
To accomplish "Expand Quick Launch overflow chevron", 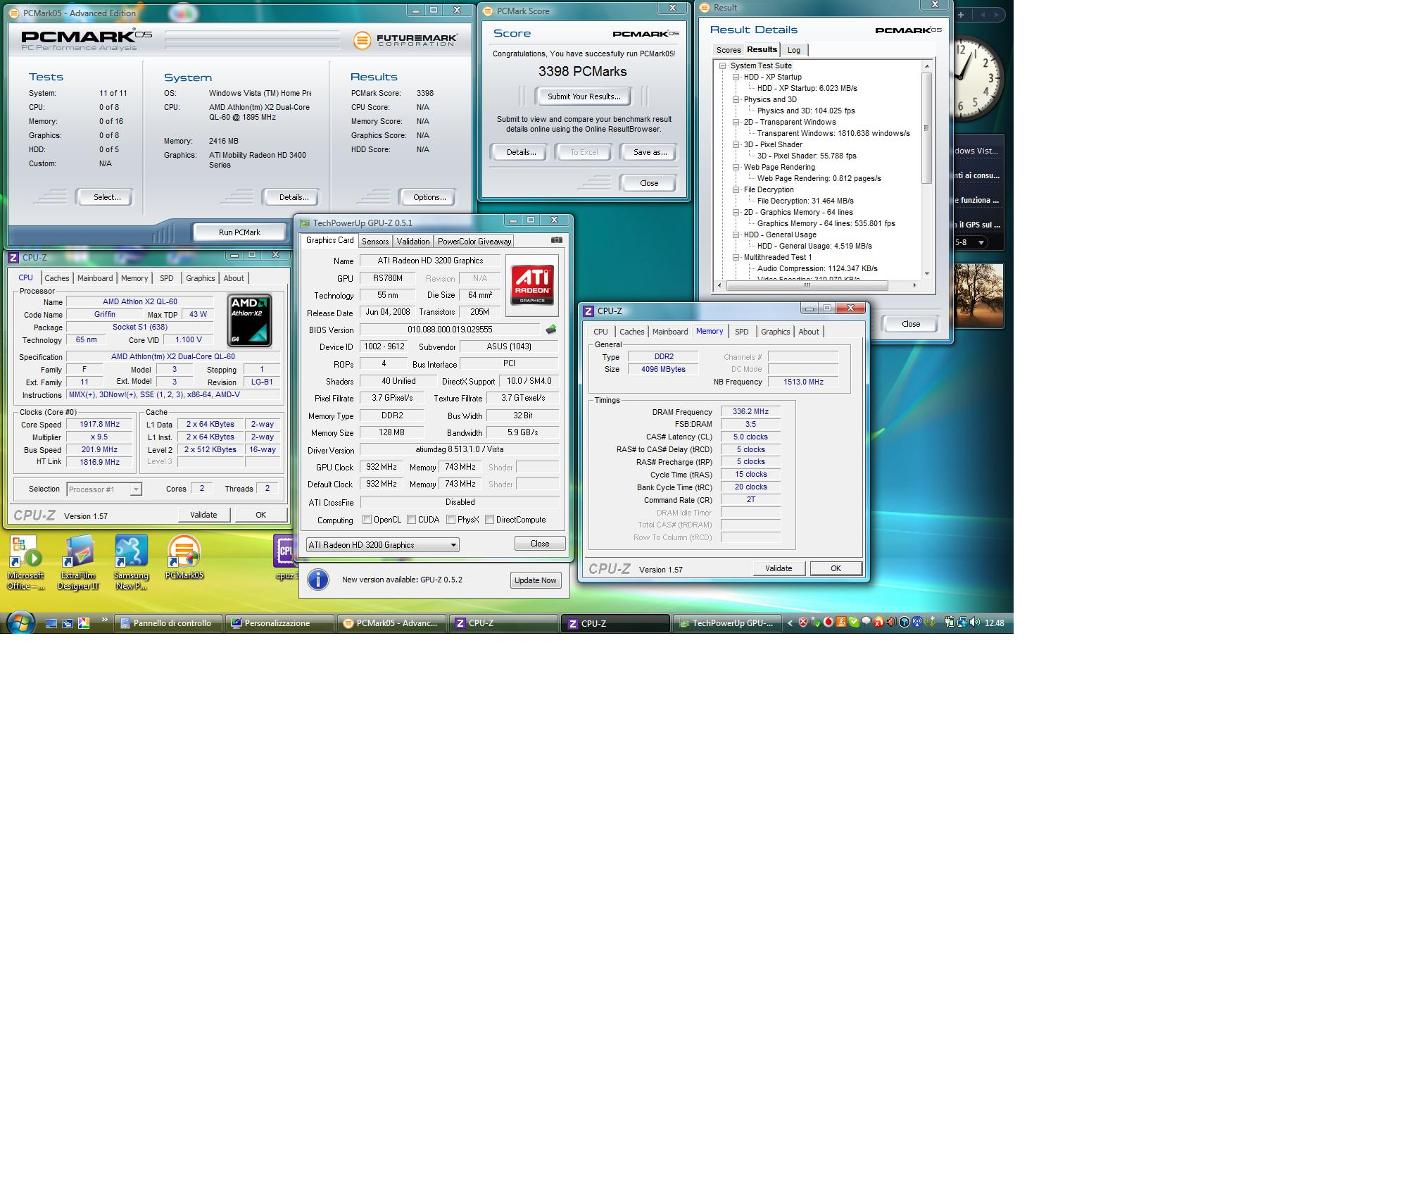I will pyautogui.click(x=104, y=621).
